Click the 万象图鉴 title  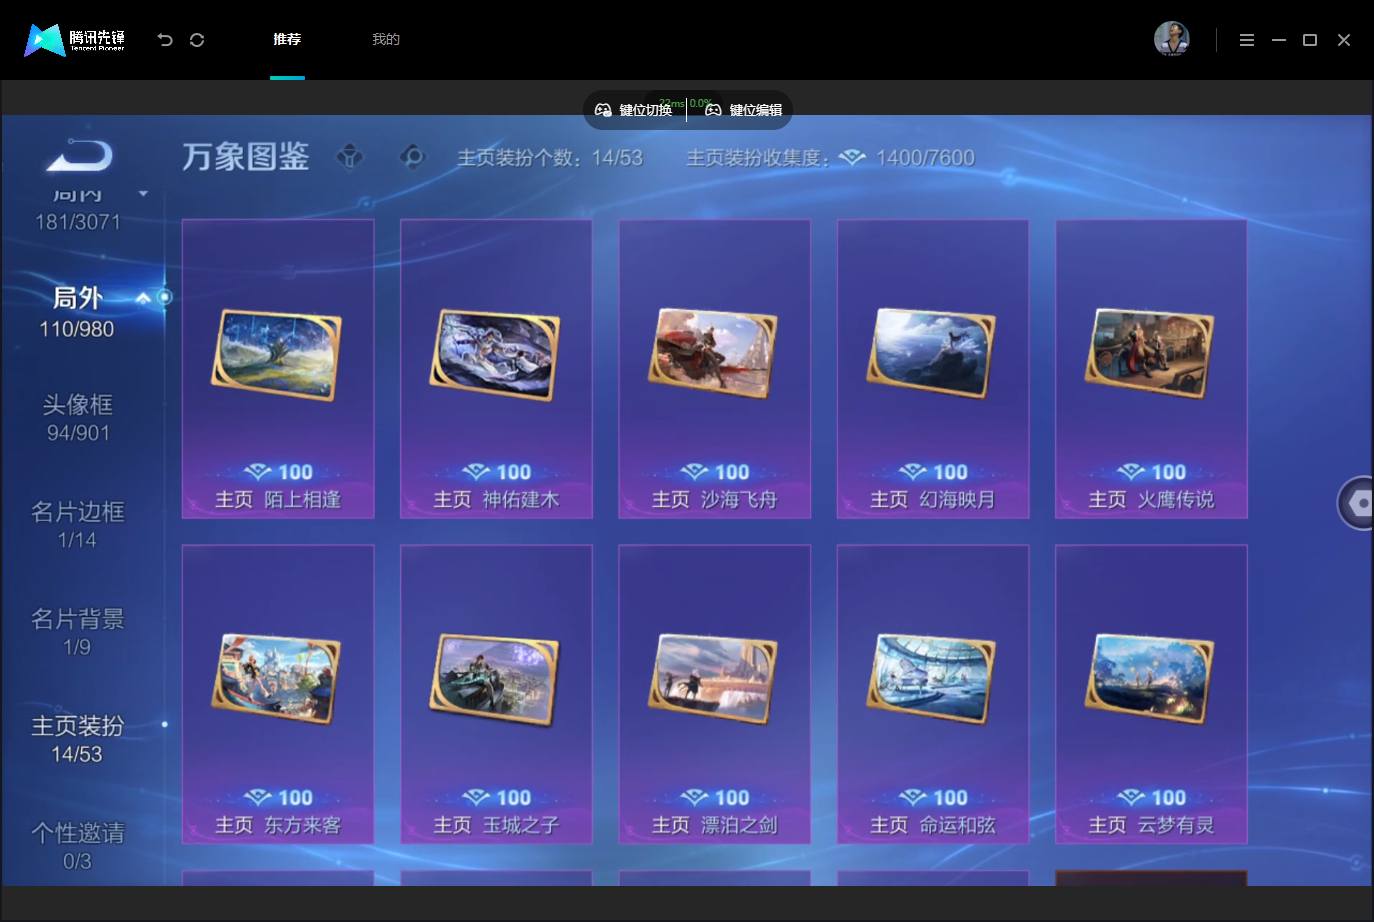(246, 157)
